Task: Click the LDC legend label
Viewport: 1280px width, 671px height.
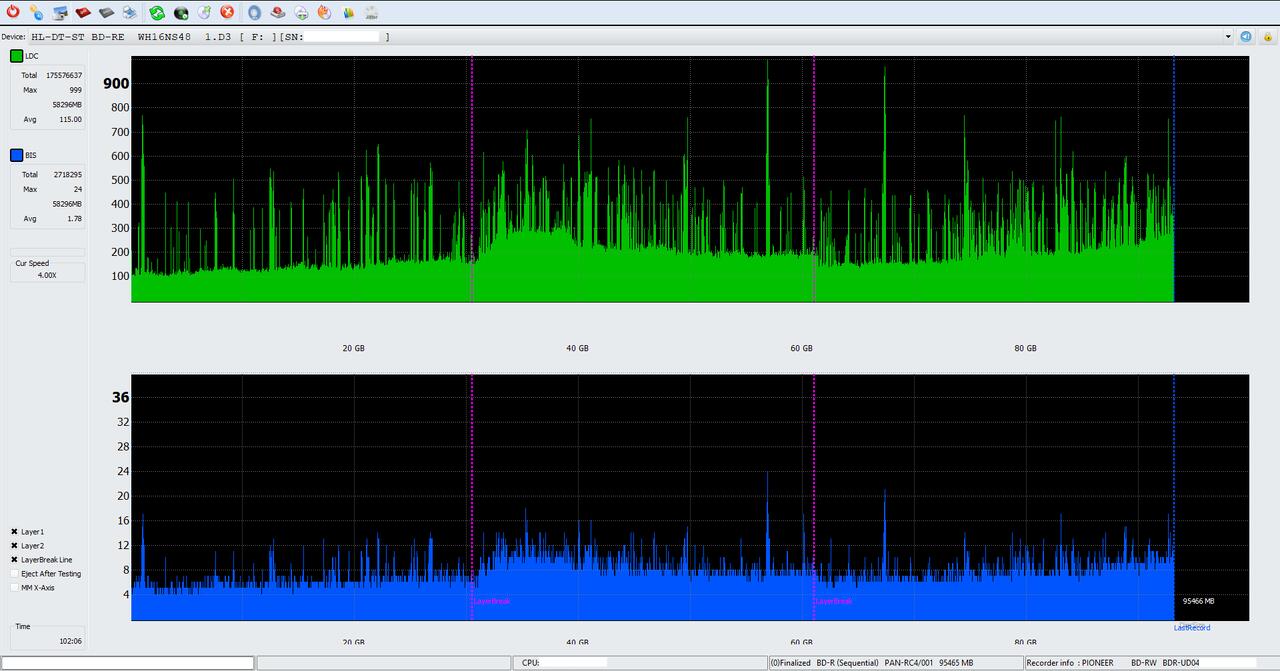Action: click(x=32, y=56)
